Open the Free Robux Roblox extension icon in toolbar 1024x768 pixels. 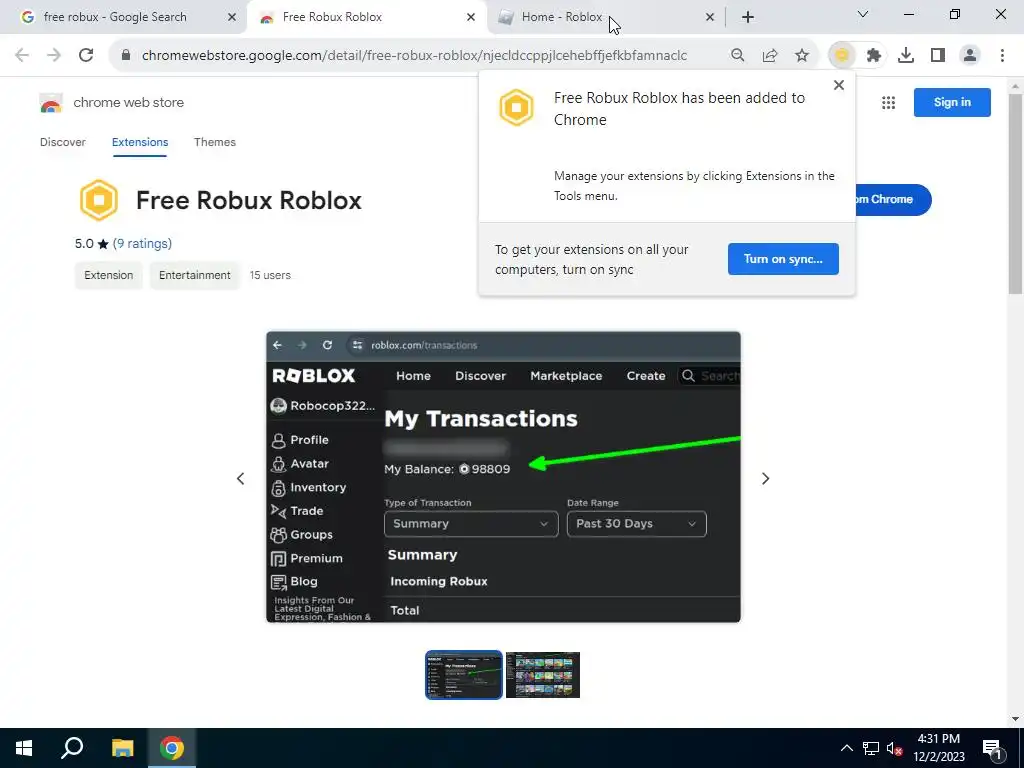[x=842, y=56]
